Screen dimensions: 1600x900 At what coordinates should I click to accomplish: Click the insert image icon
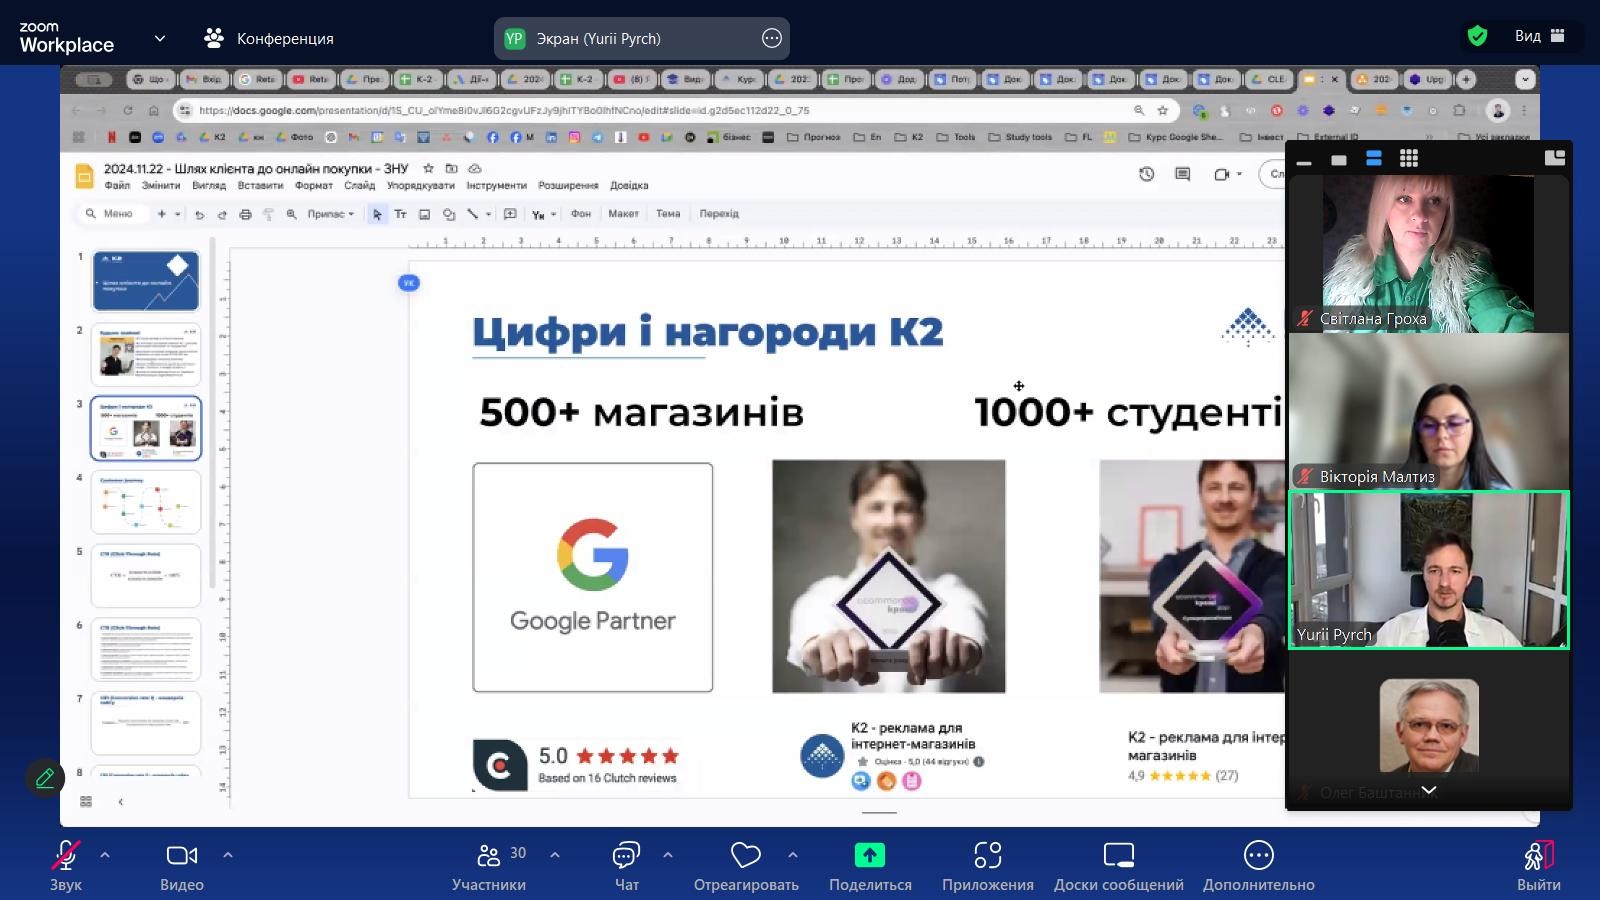(x=424, y=214)
